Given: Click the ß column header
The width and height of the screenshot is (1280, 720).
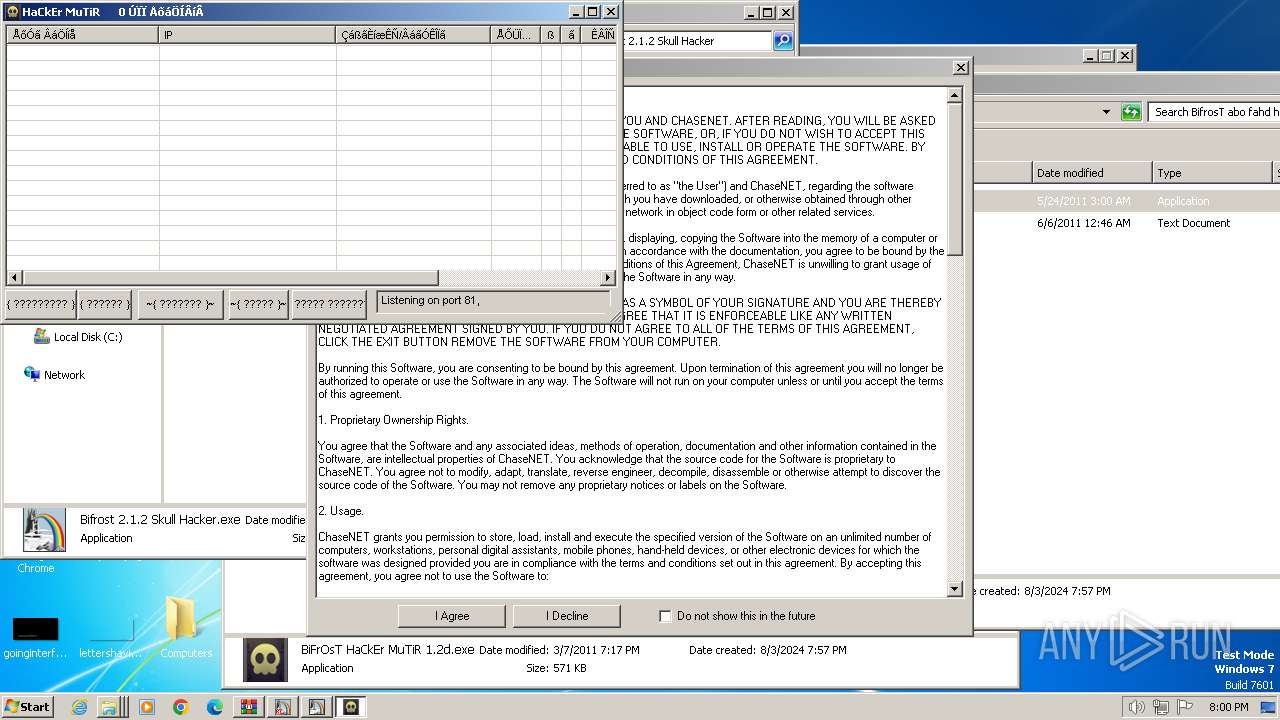Looking at the screenshot, I should coord(551,35).
